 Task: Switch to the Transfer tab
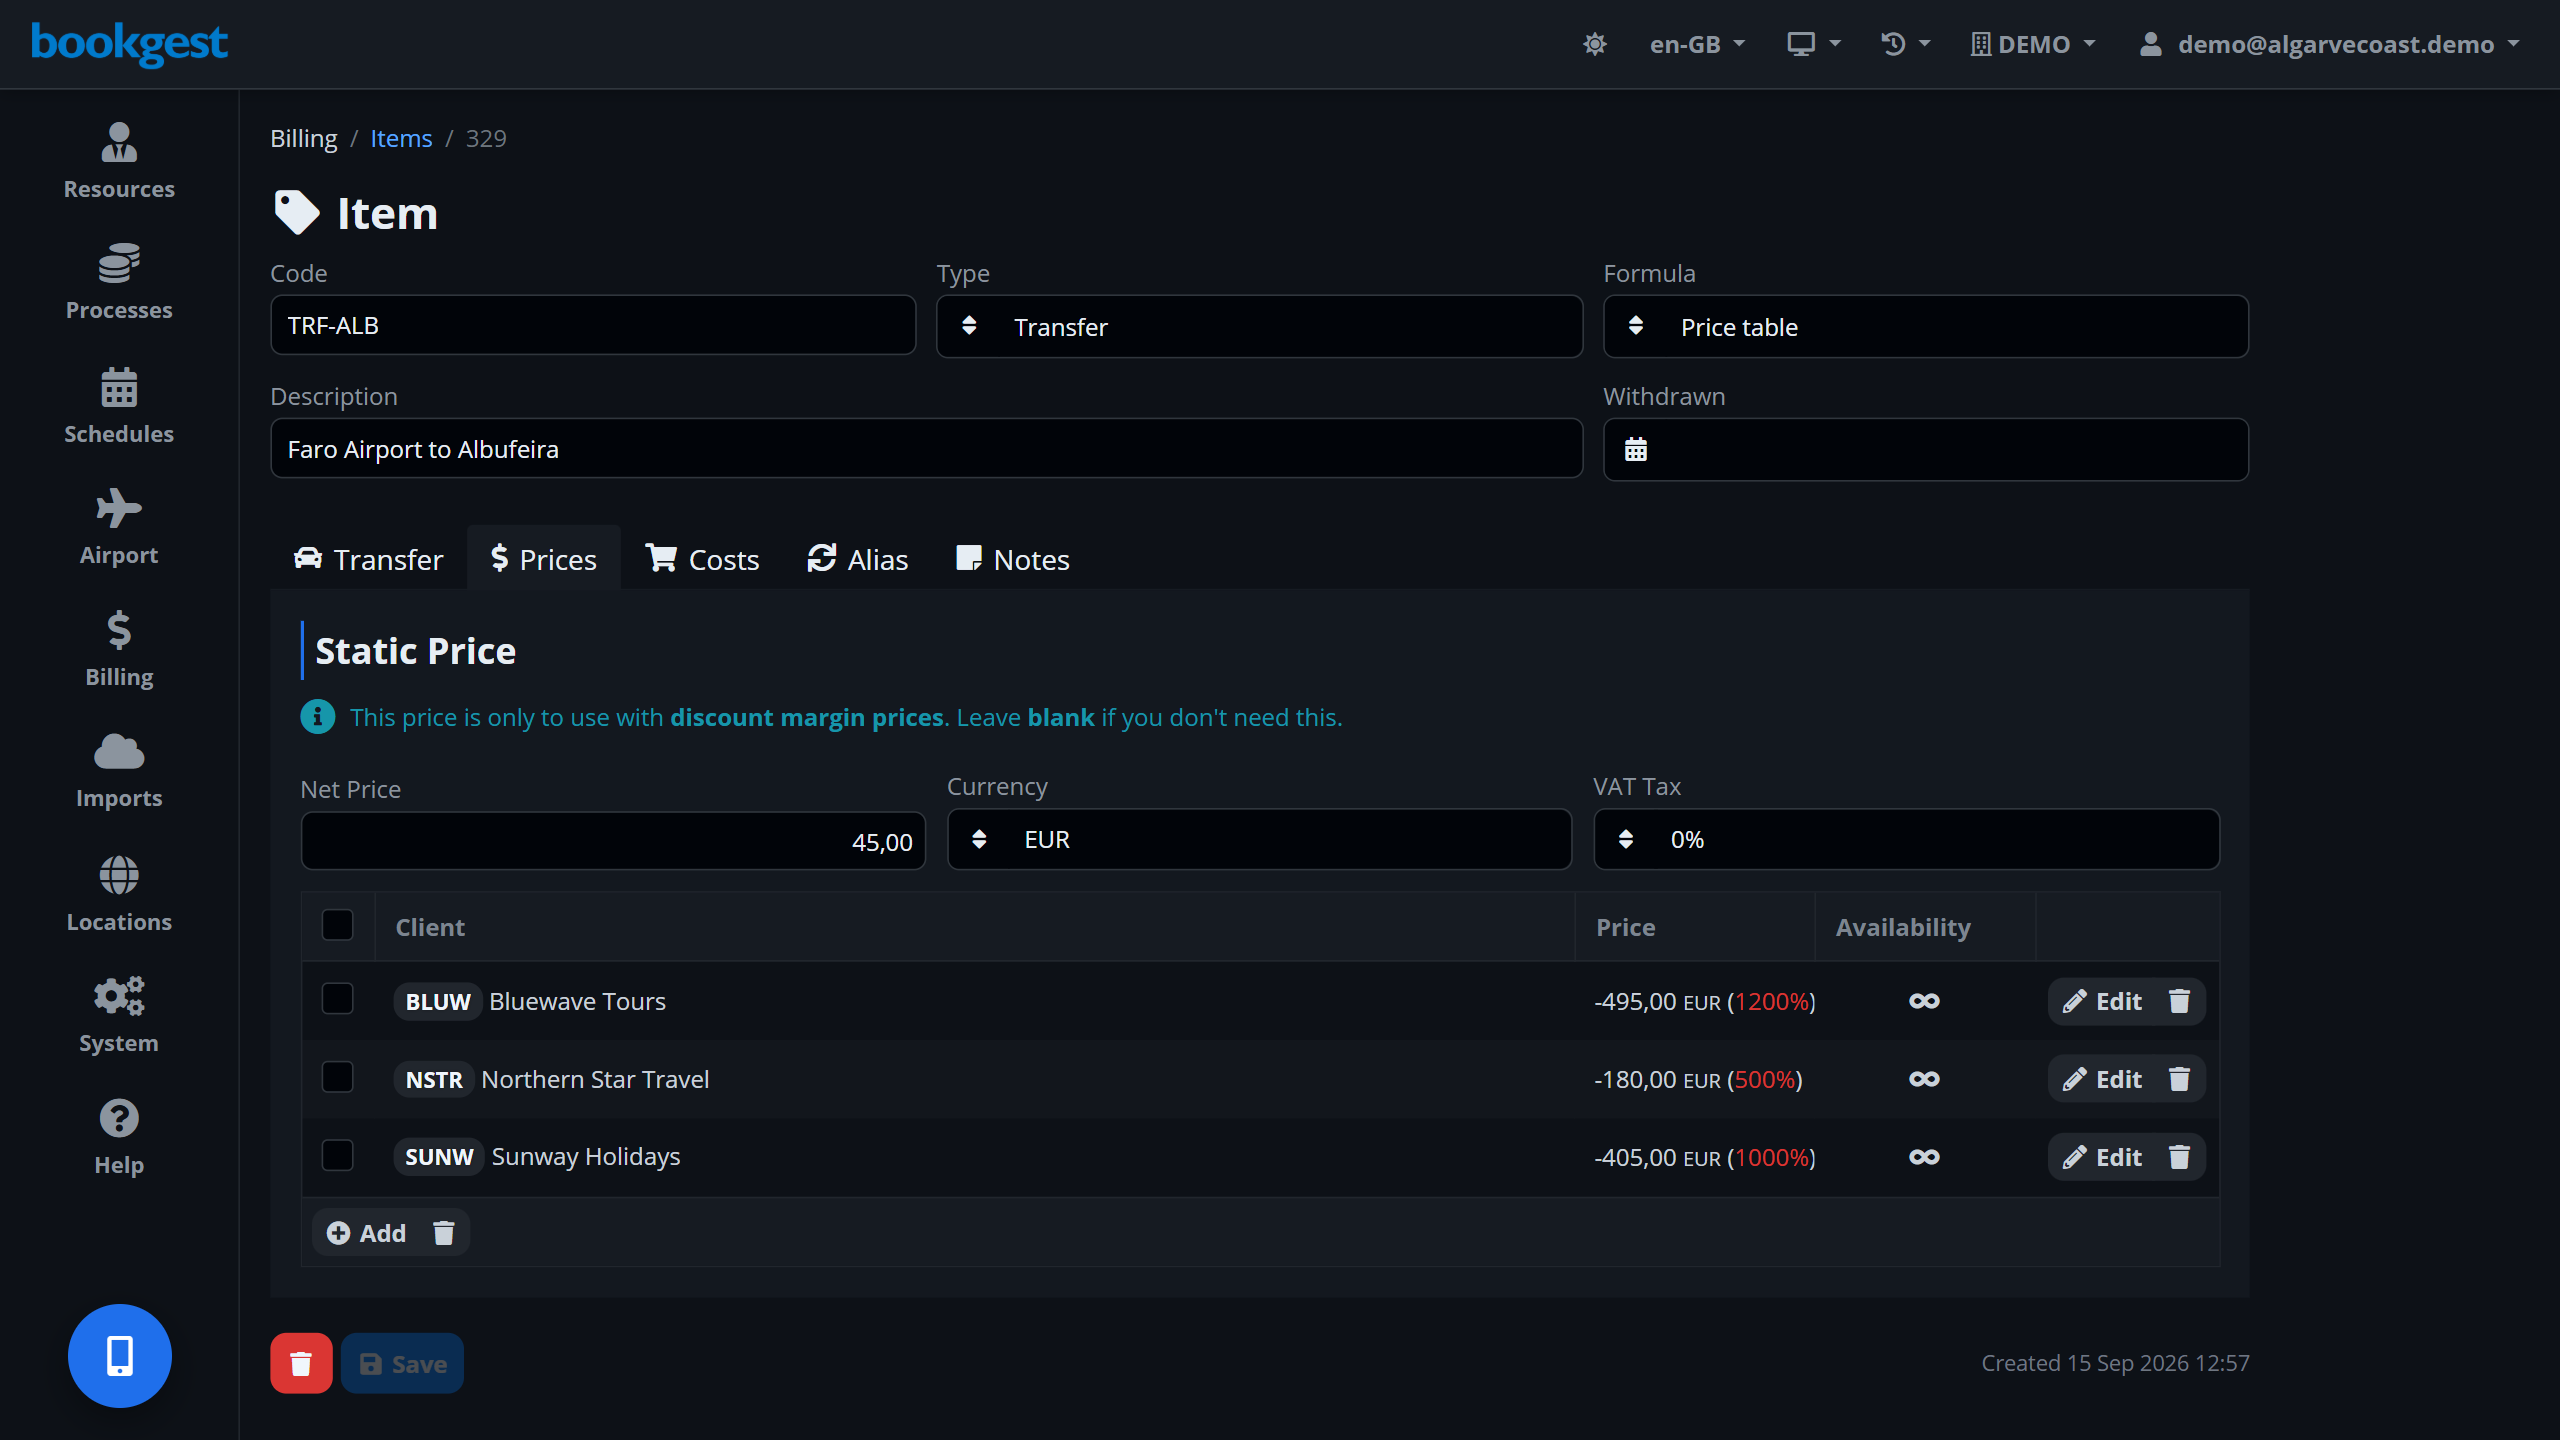pos(368,559)
